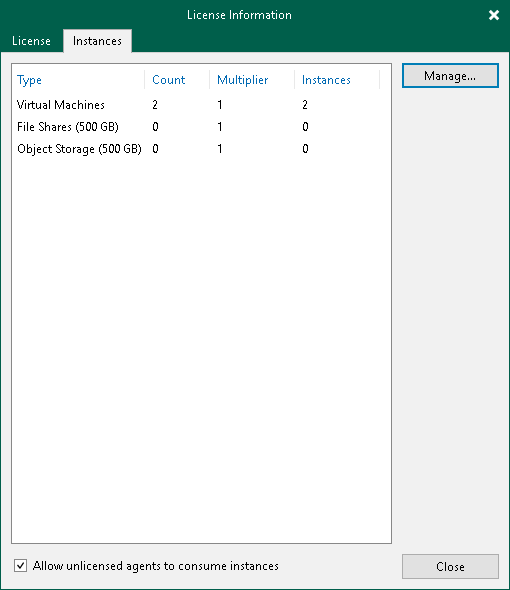The image size is (510, 590).
Task: Open the Manage... button
Action: [x=450, y=76]
